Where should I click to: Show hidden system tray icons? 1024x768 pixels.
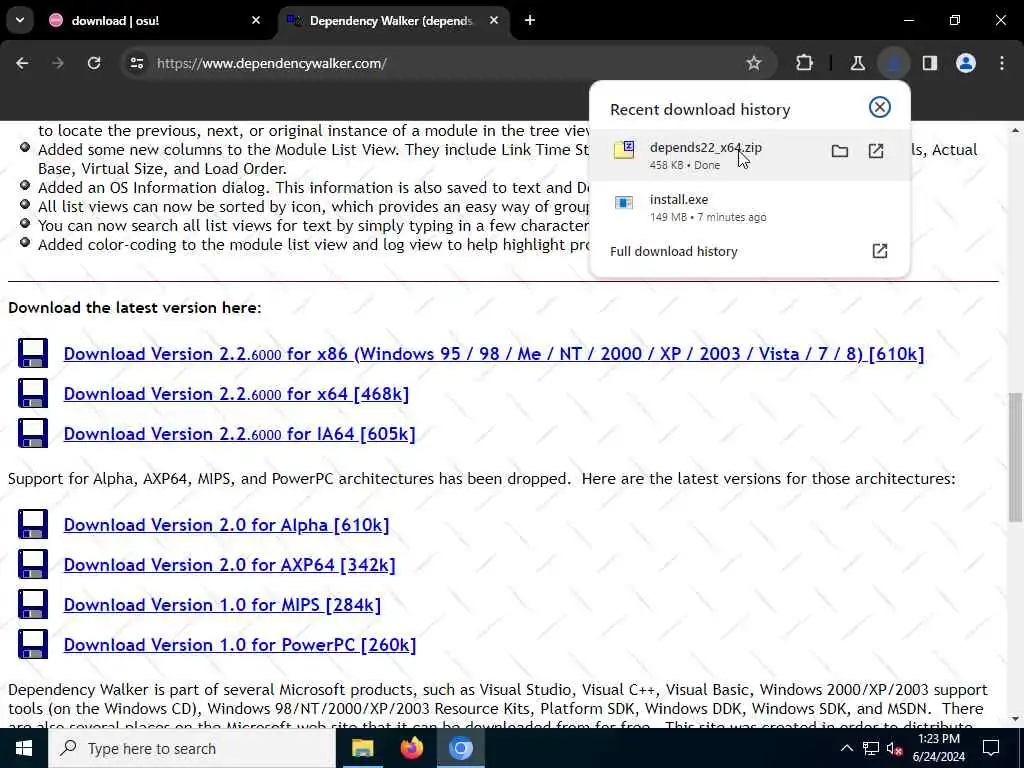[x=846, y=749]
